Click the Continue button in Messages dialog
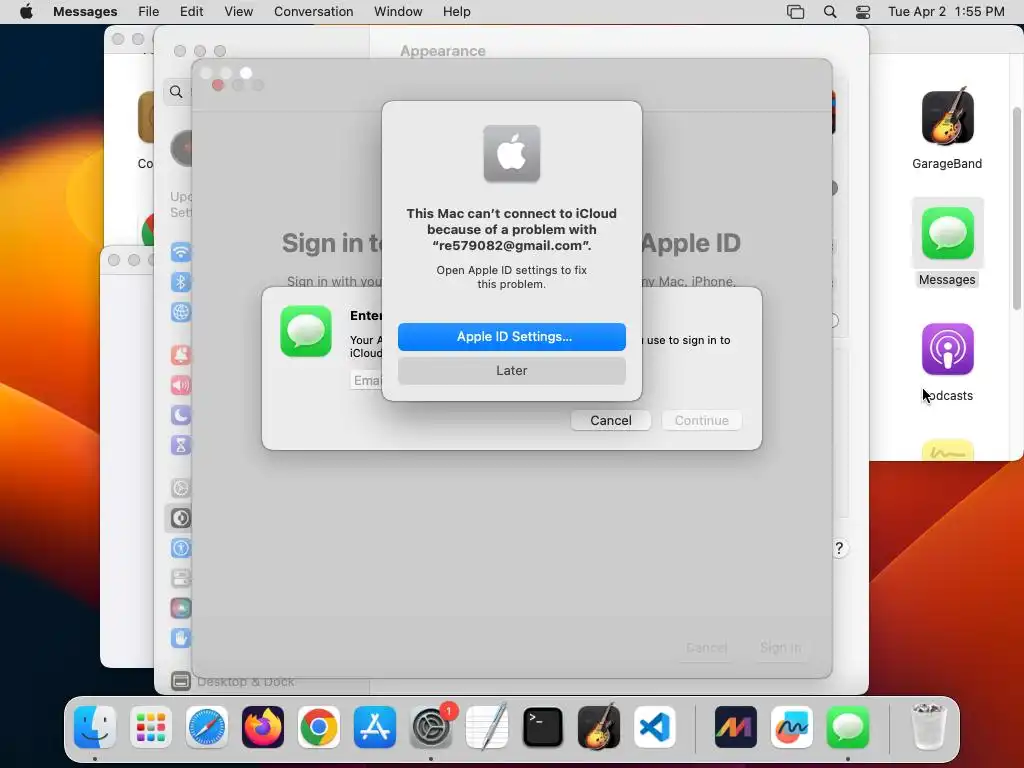 coord(701,420)
